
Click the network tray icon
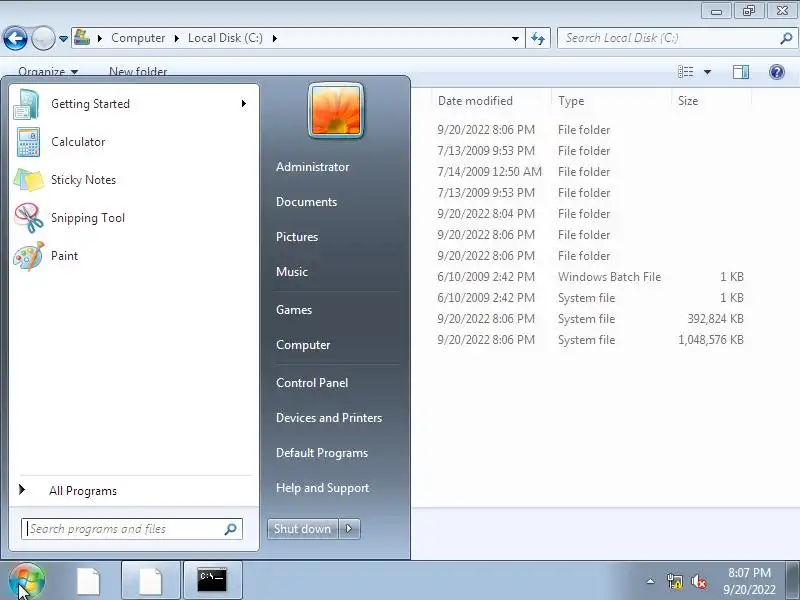tap(674, 581)
